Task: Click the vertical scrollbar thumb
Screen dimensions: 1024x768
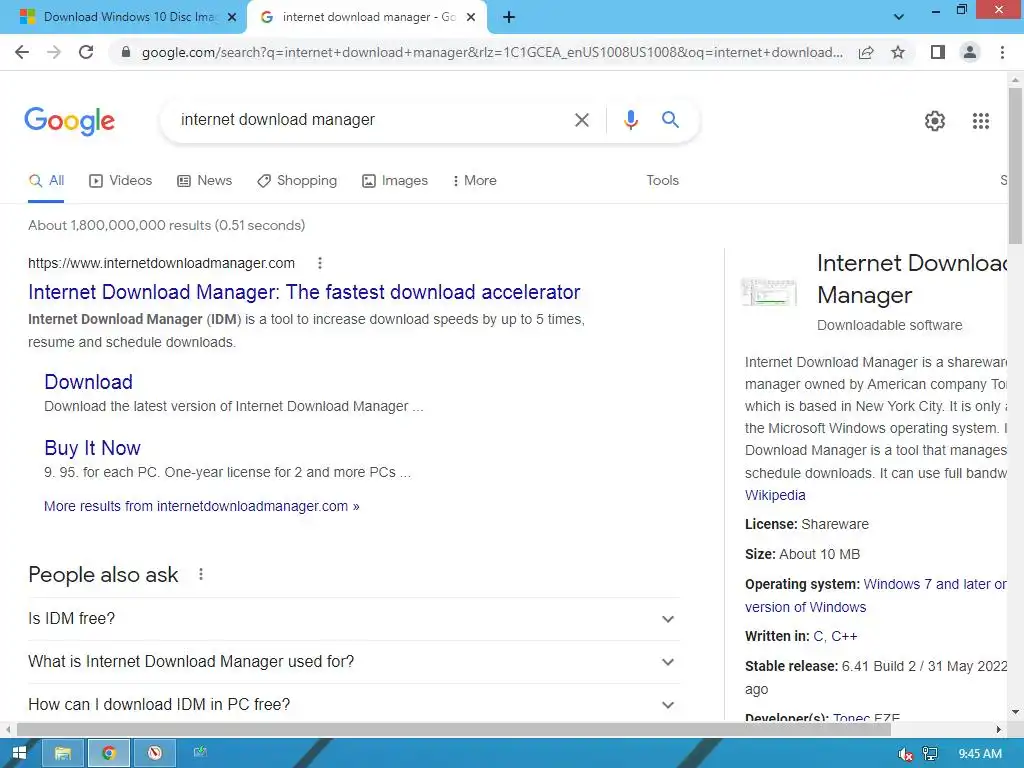Action: pyautogui.click(x=1015, y=165)
